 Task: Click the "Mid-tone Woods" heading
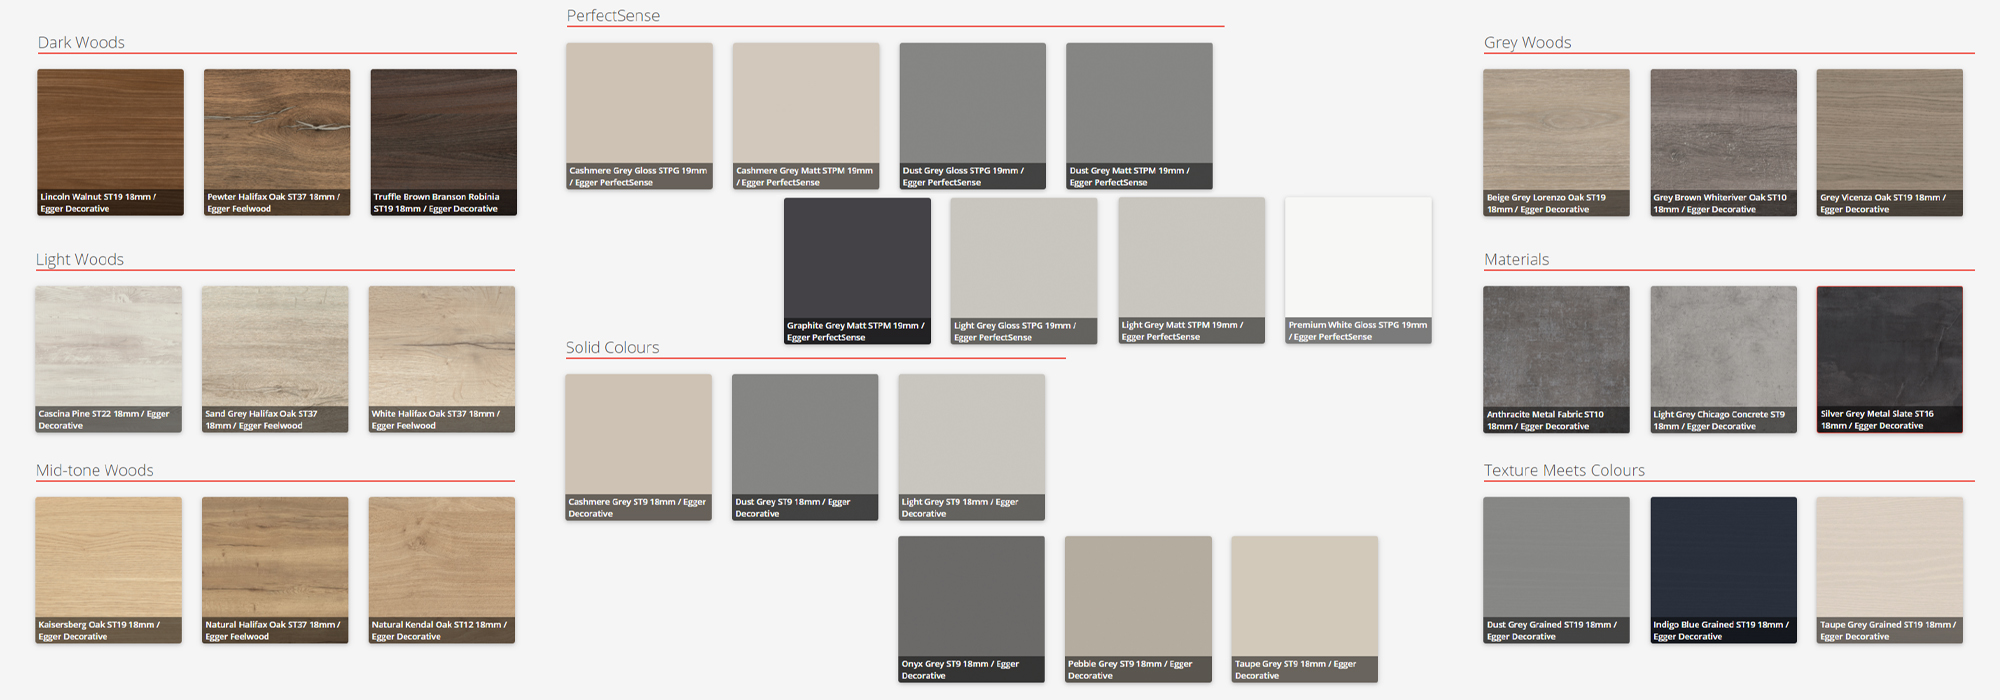point(95,470)
